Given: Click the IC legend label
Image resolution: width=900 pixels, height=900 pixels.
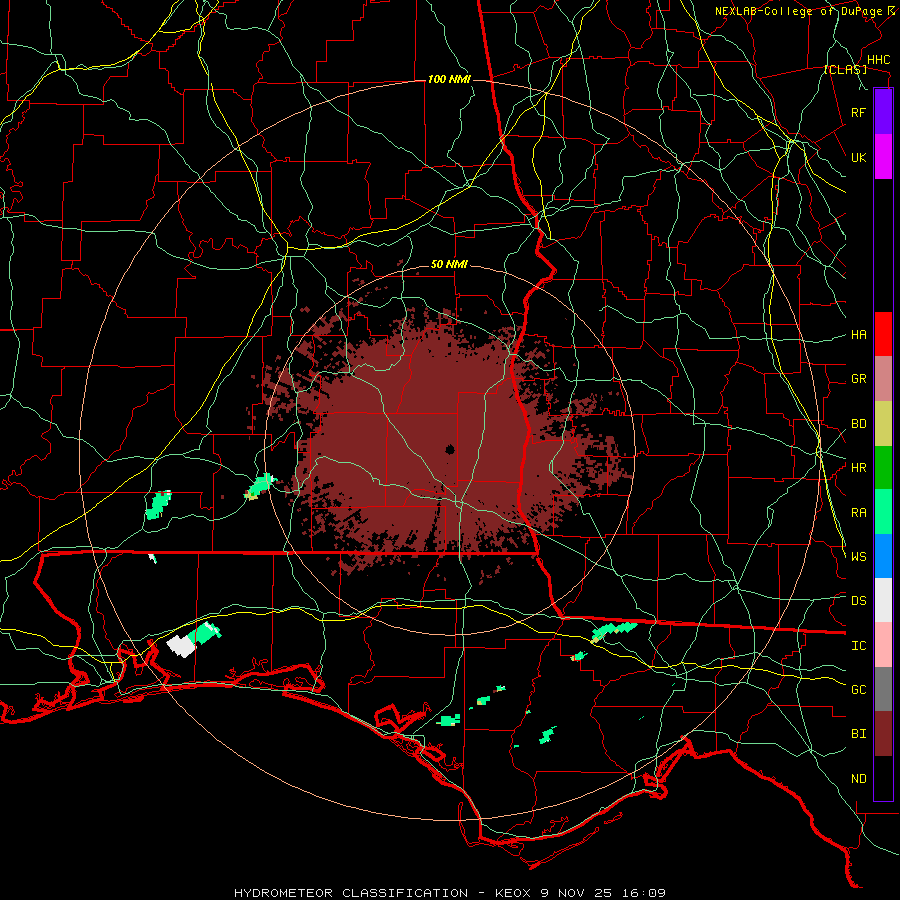Looking at the screenshot, I should tap(859, 645).
